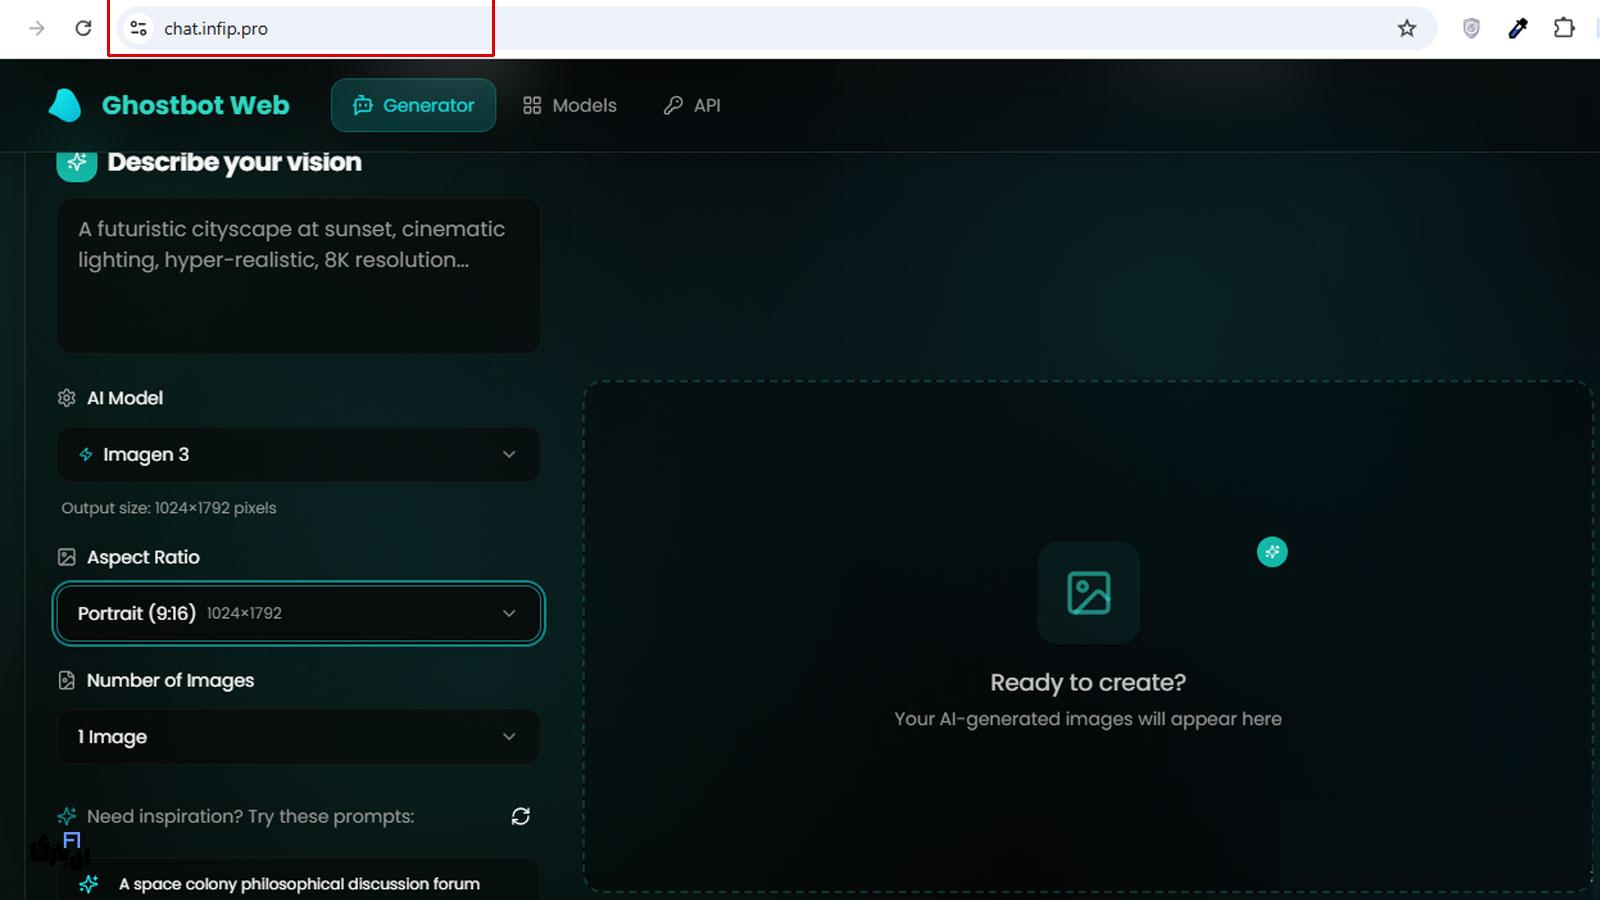Refresh the inspiration prompts list

(x=519, y=816)
